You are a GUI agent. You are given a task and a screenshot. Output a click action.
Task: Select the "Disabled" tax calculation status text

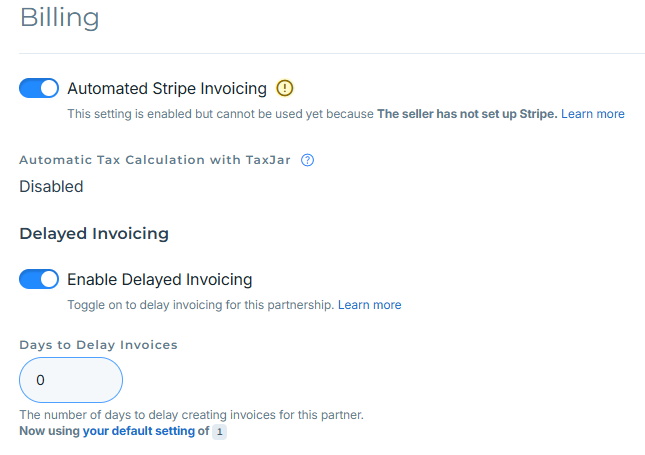pyautogui.click(x=51, y=186)
